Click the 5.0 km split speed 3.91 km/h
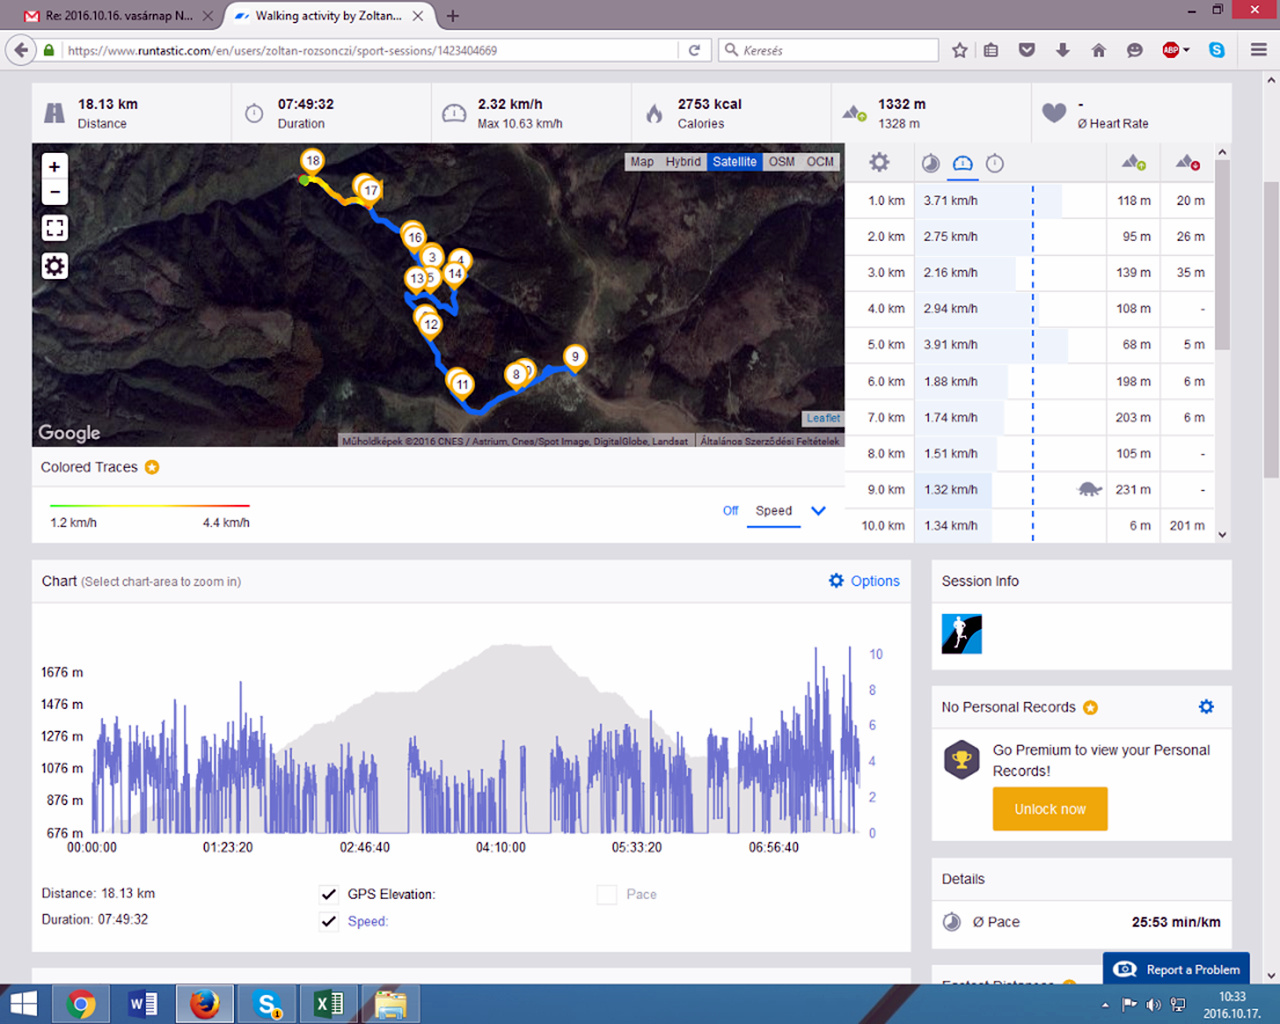1280x1024 pixels. (x=951, y=345)
